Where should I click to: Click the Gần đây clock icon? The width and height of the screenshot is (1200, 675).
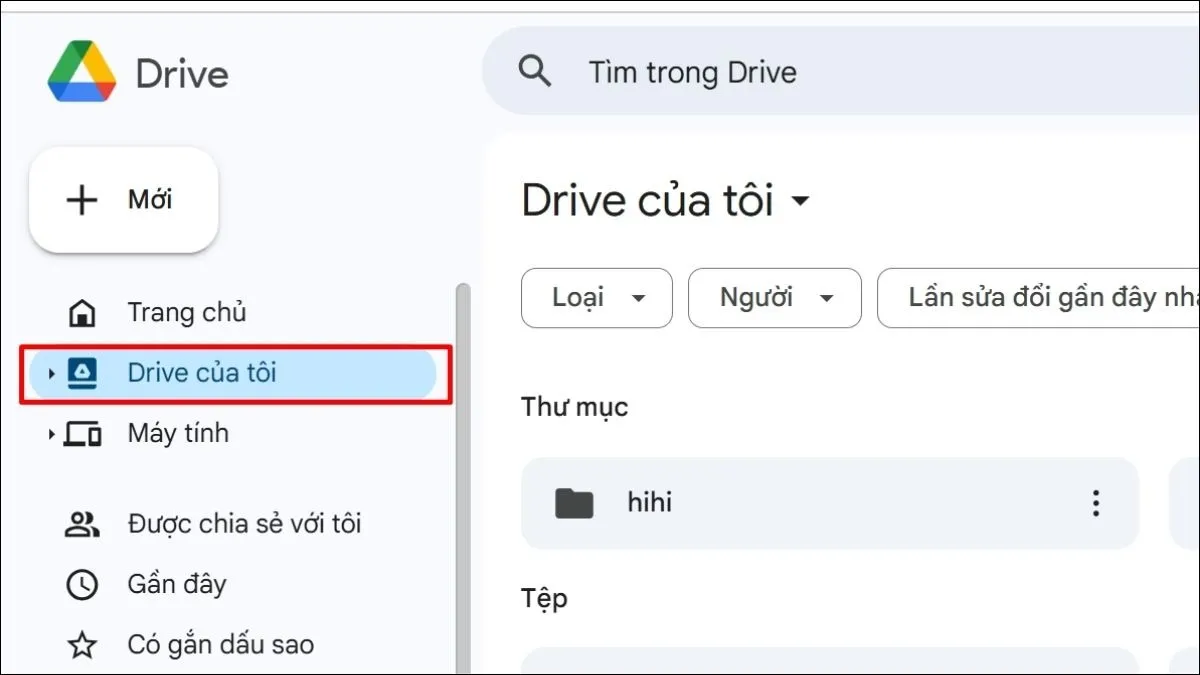point(82,585)
